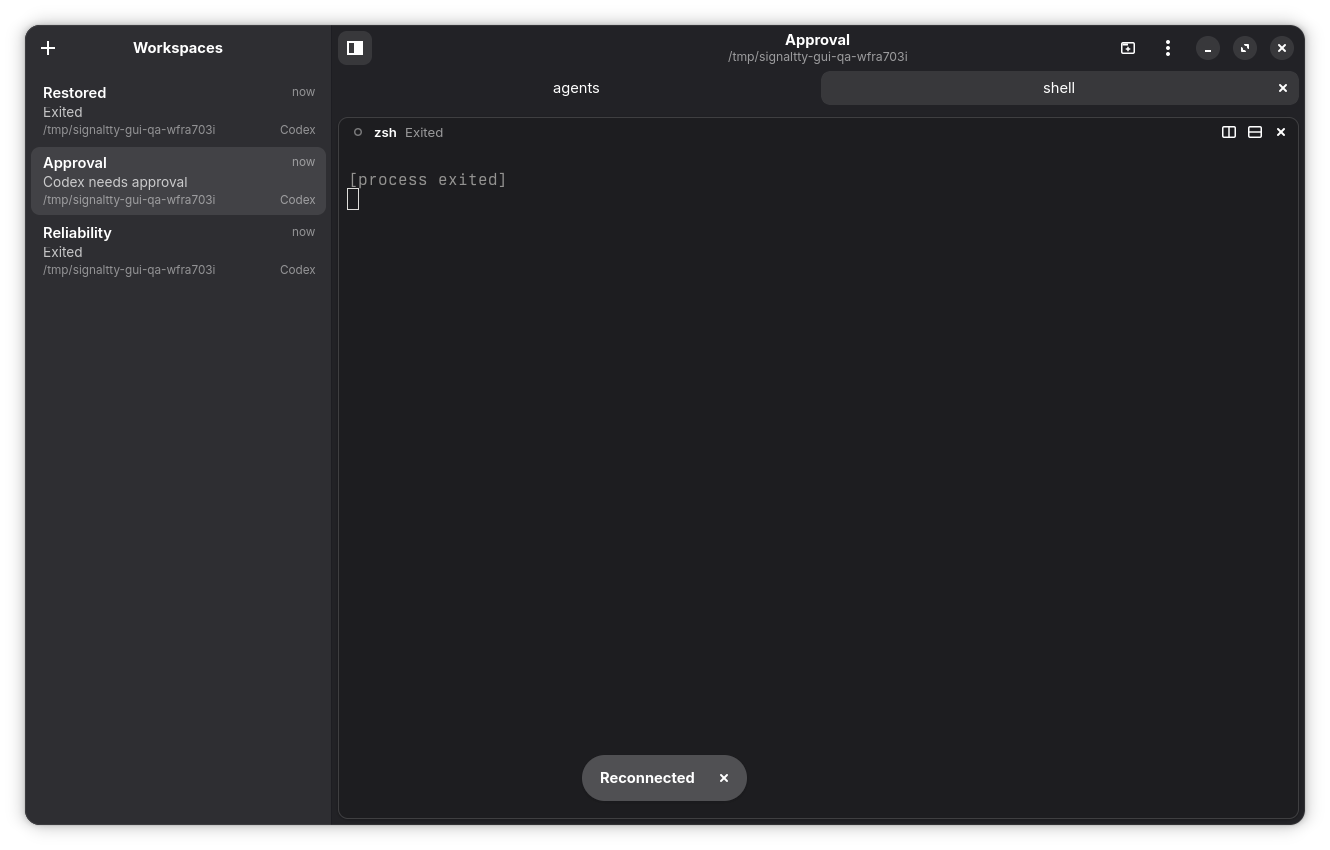Switch to the agents tab
Image resolution: width=1330 pixels, height=850 pixels.
pos(576,88)
